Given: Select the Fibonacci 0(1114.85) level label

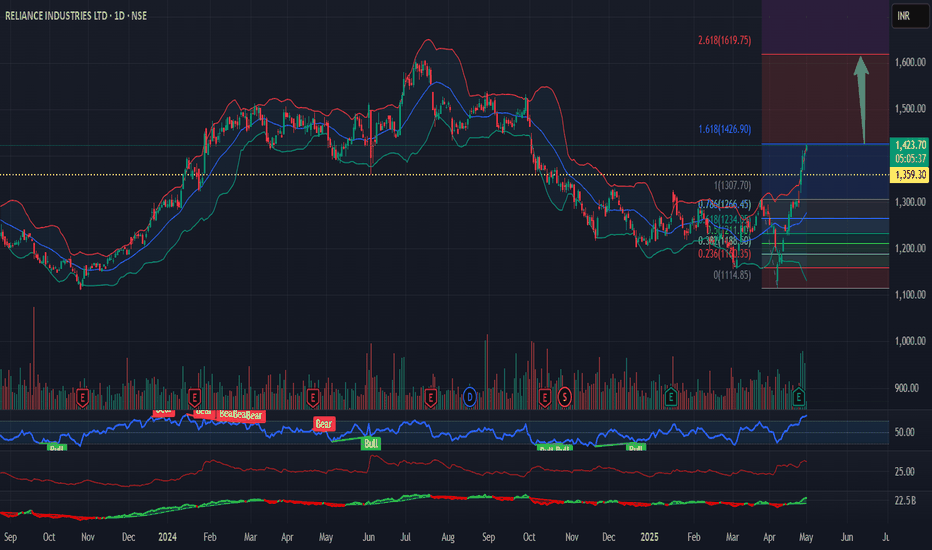Looking at the screenshot, I should point(732,275).
